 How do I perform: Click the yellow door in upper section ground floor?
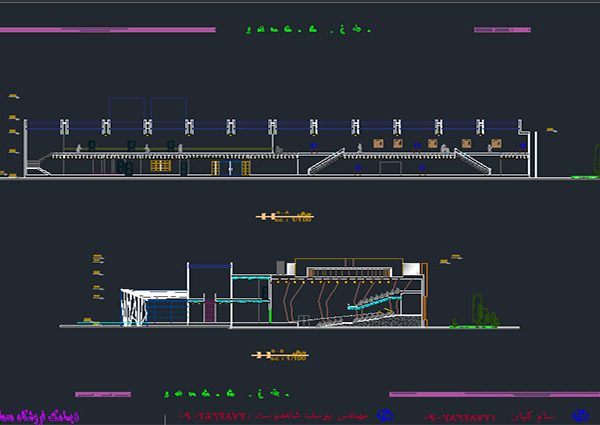point(158,167)
